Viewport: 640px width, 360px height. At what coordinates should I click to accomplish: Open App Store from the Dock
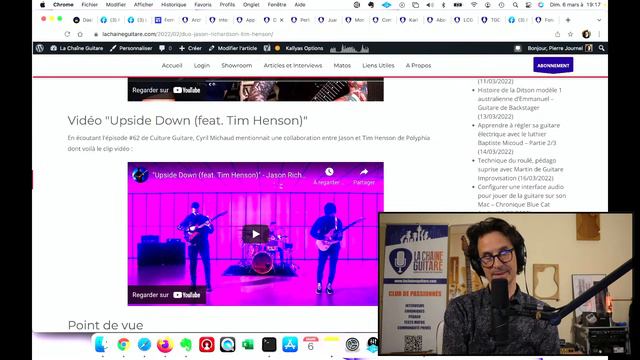pos(290,344)
